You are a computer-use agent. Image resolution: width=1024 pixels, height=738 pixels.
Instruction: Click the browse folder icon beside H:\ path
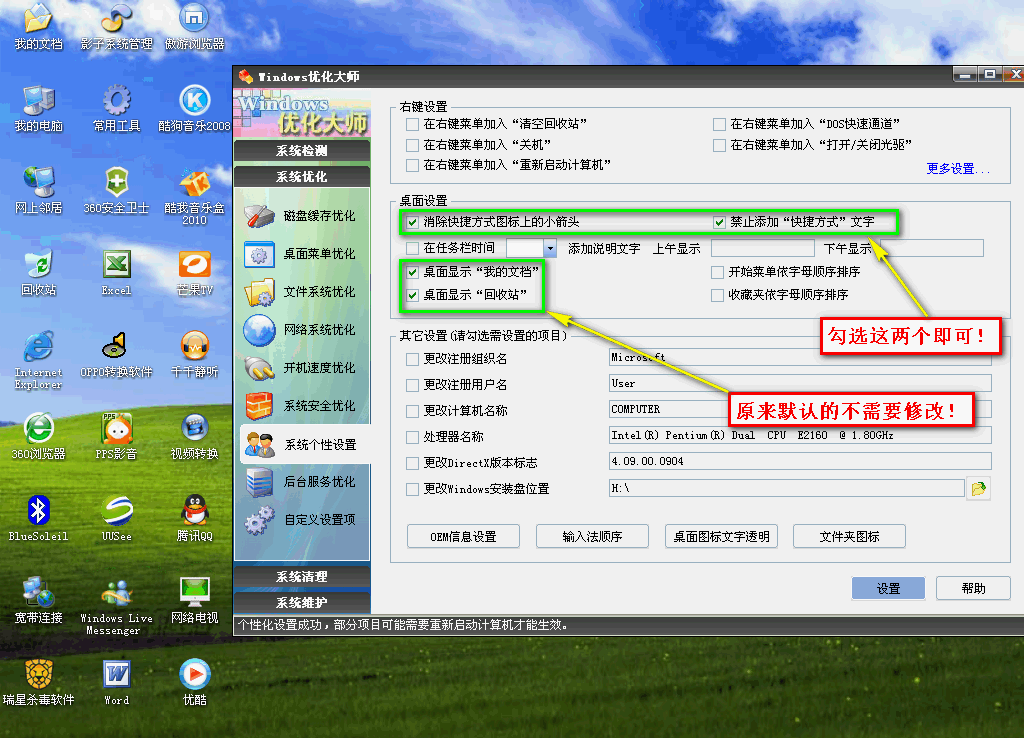978,489
